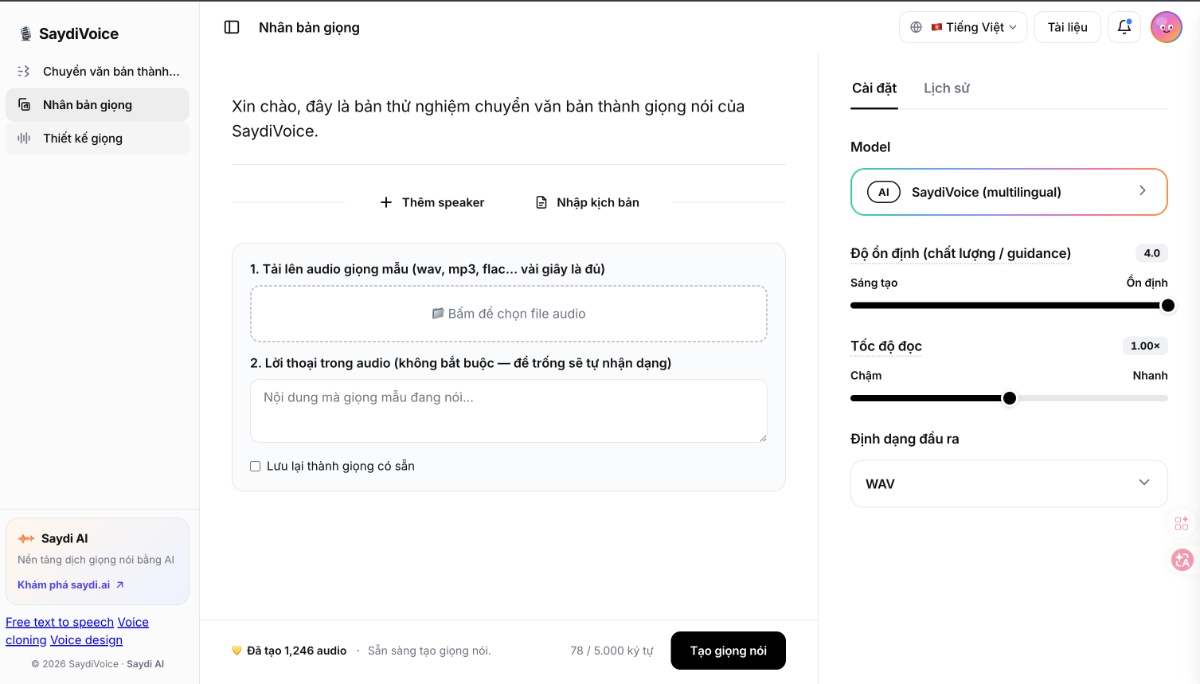Click the Tốc độ đọc slider handle
The height and width of the screenshot is (684, 1200).
(1009, 398)
